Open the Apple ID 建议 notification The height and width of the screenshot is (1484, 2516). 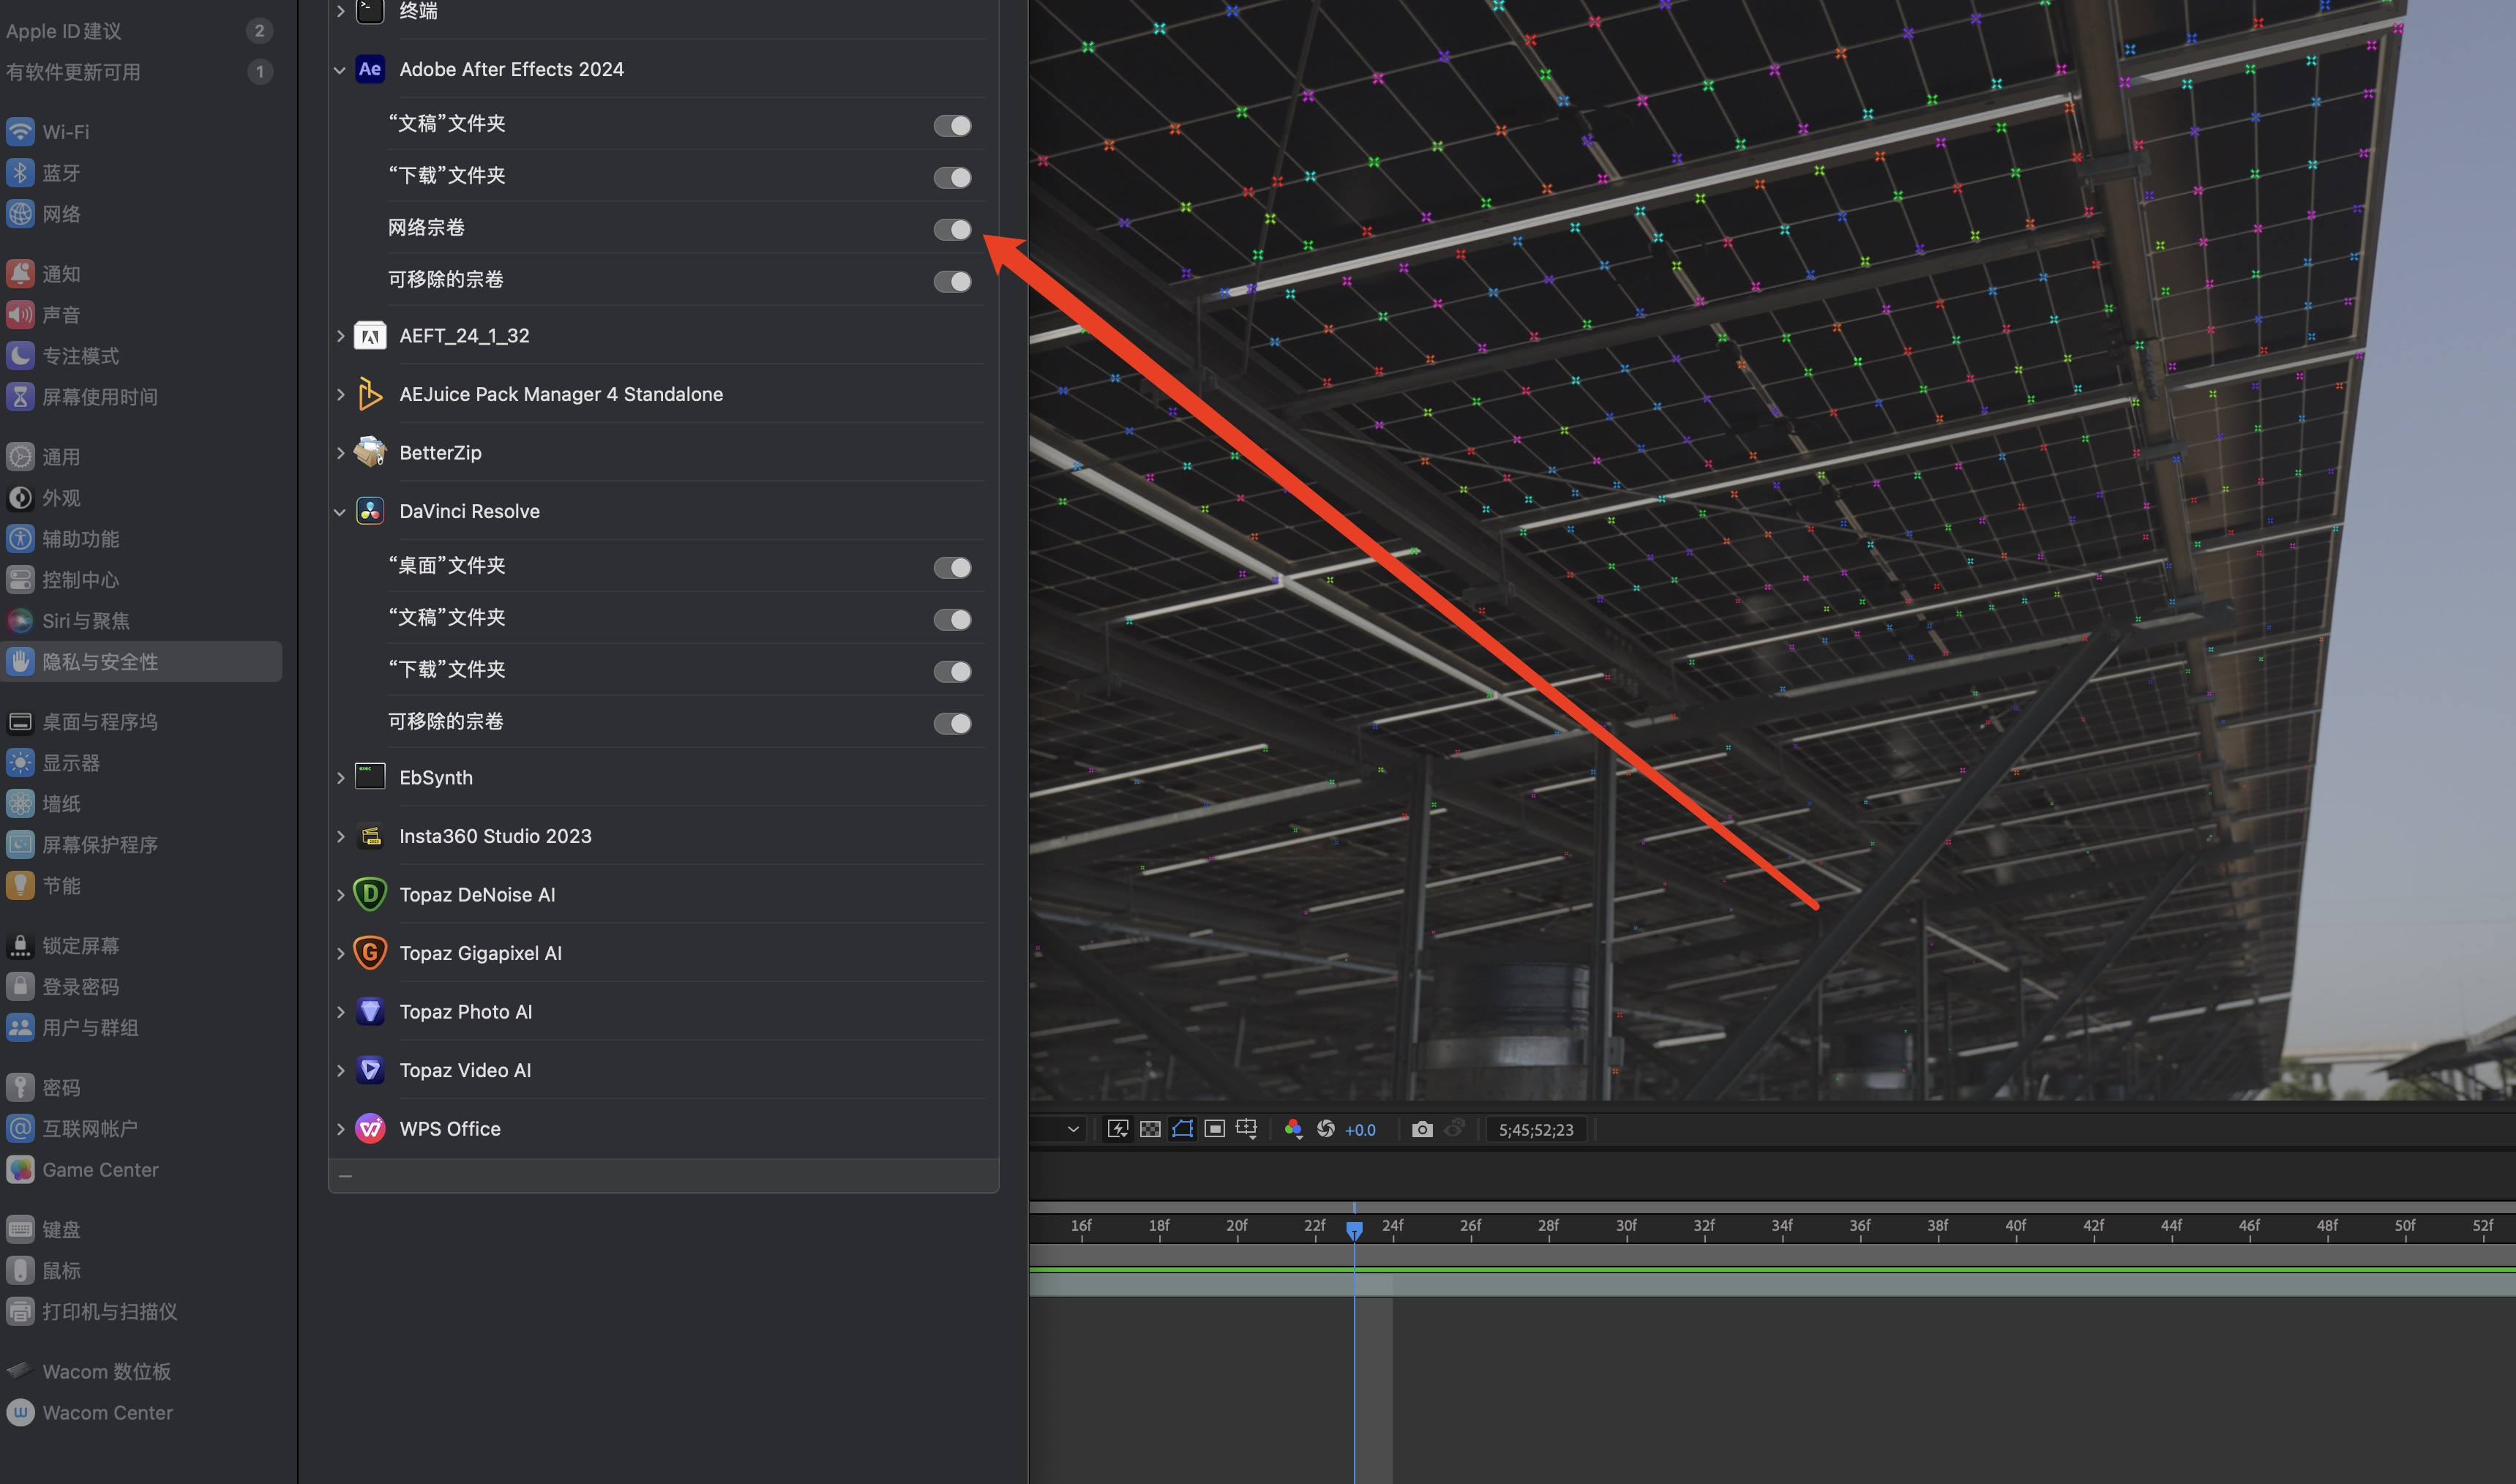pos(64,30)
